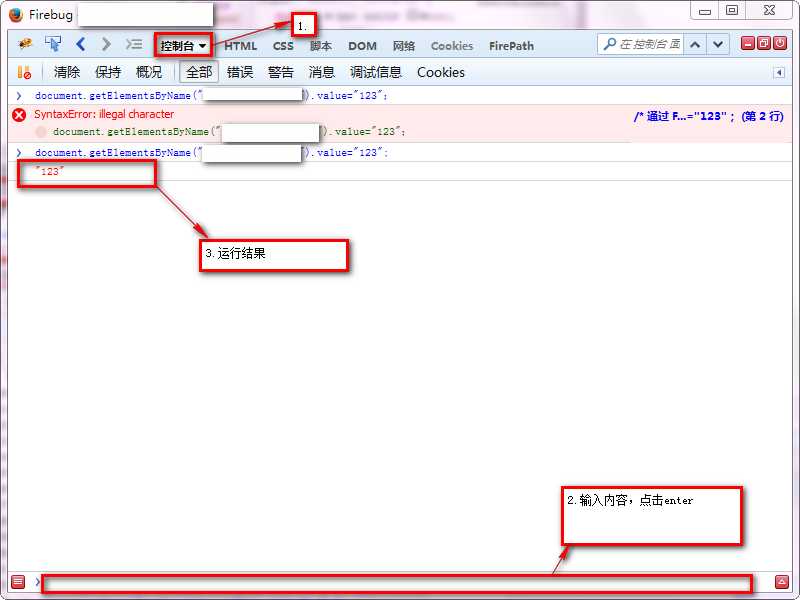Click the last document.getElementsByName command above "123"
800x600 pixels.
tap(211, 153)
